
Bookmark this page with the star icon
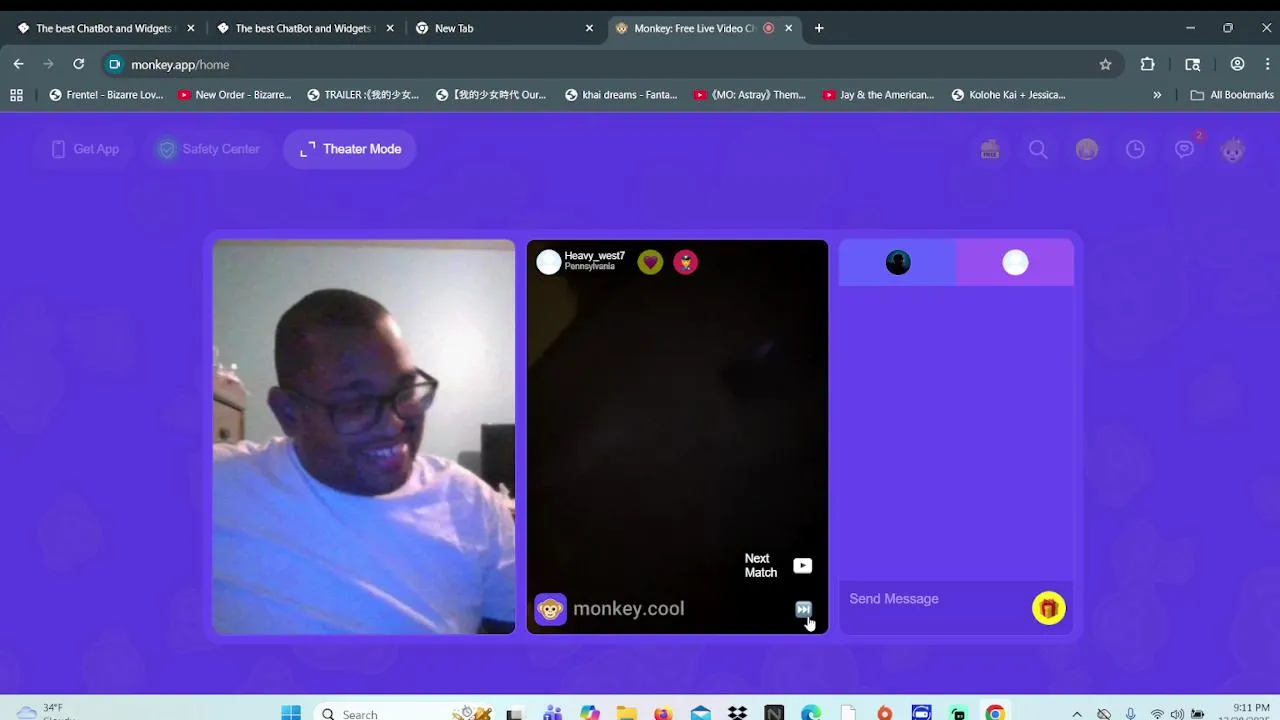[x=1105, y=64]
